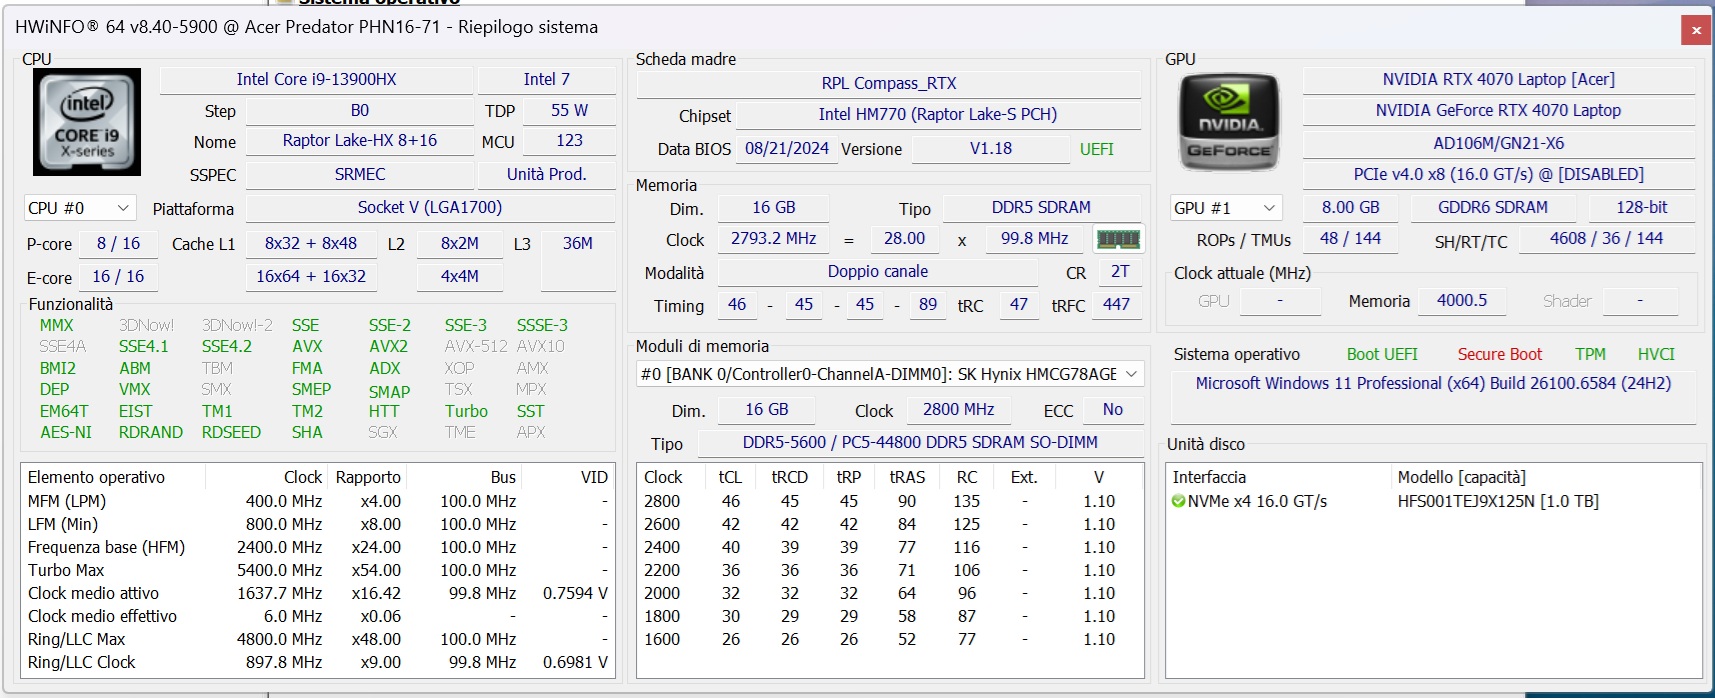Screen dimensions: 1715x699
Task: Open the GPU #1 selector dropdown
Action: [1226, 208]
